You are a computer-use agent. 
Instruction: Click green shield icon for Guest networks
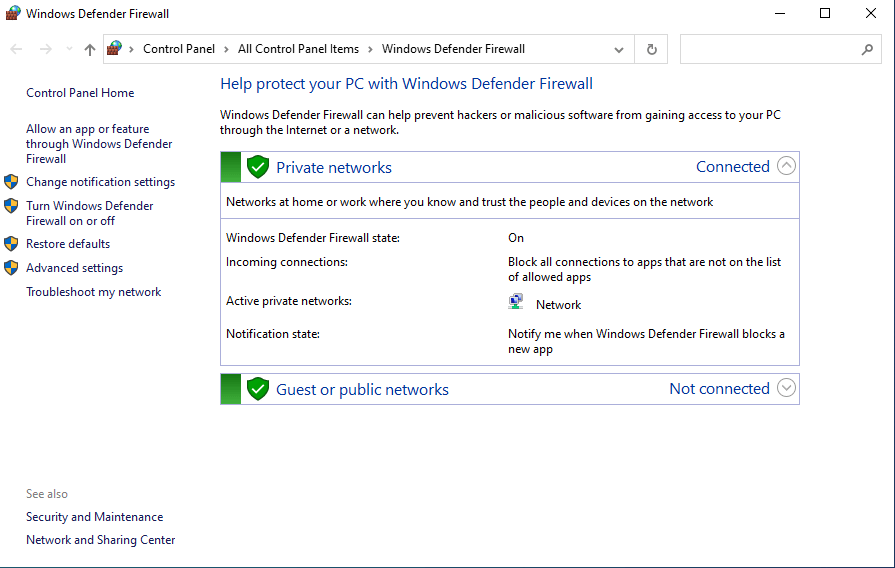tap(258, 389)
